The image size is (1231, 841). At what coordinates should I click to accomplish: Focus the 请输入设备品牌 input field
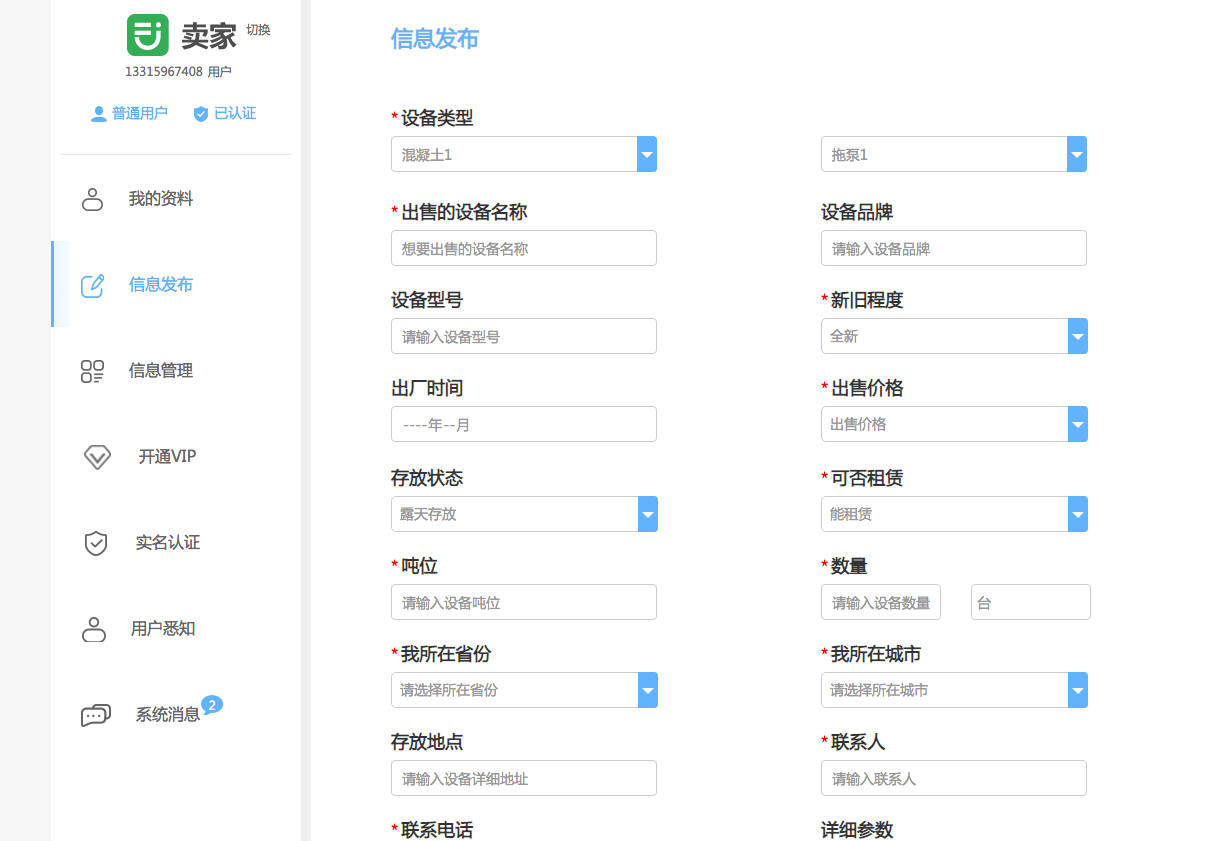954,248
